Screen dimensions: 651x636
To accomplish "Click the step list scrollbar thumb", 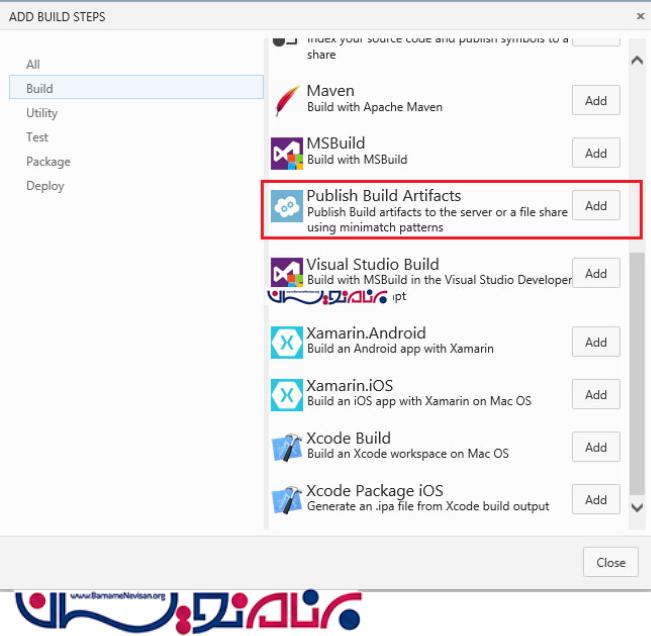I will pyautogui.click(x=637, y=374).
